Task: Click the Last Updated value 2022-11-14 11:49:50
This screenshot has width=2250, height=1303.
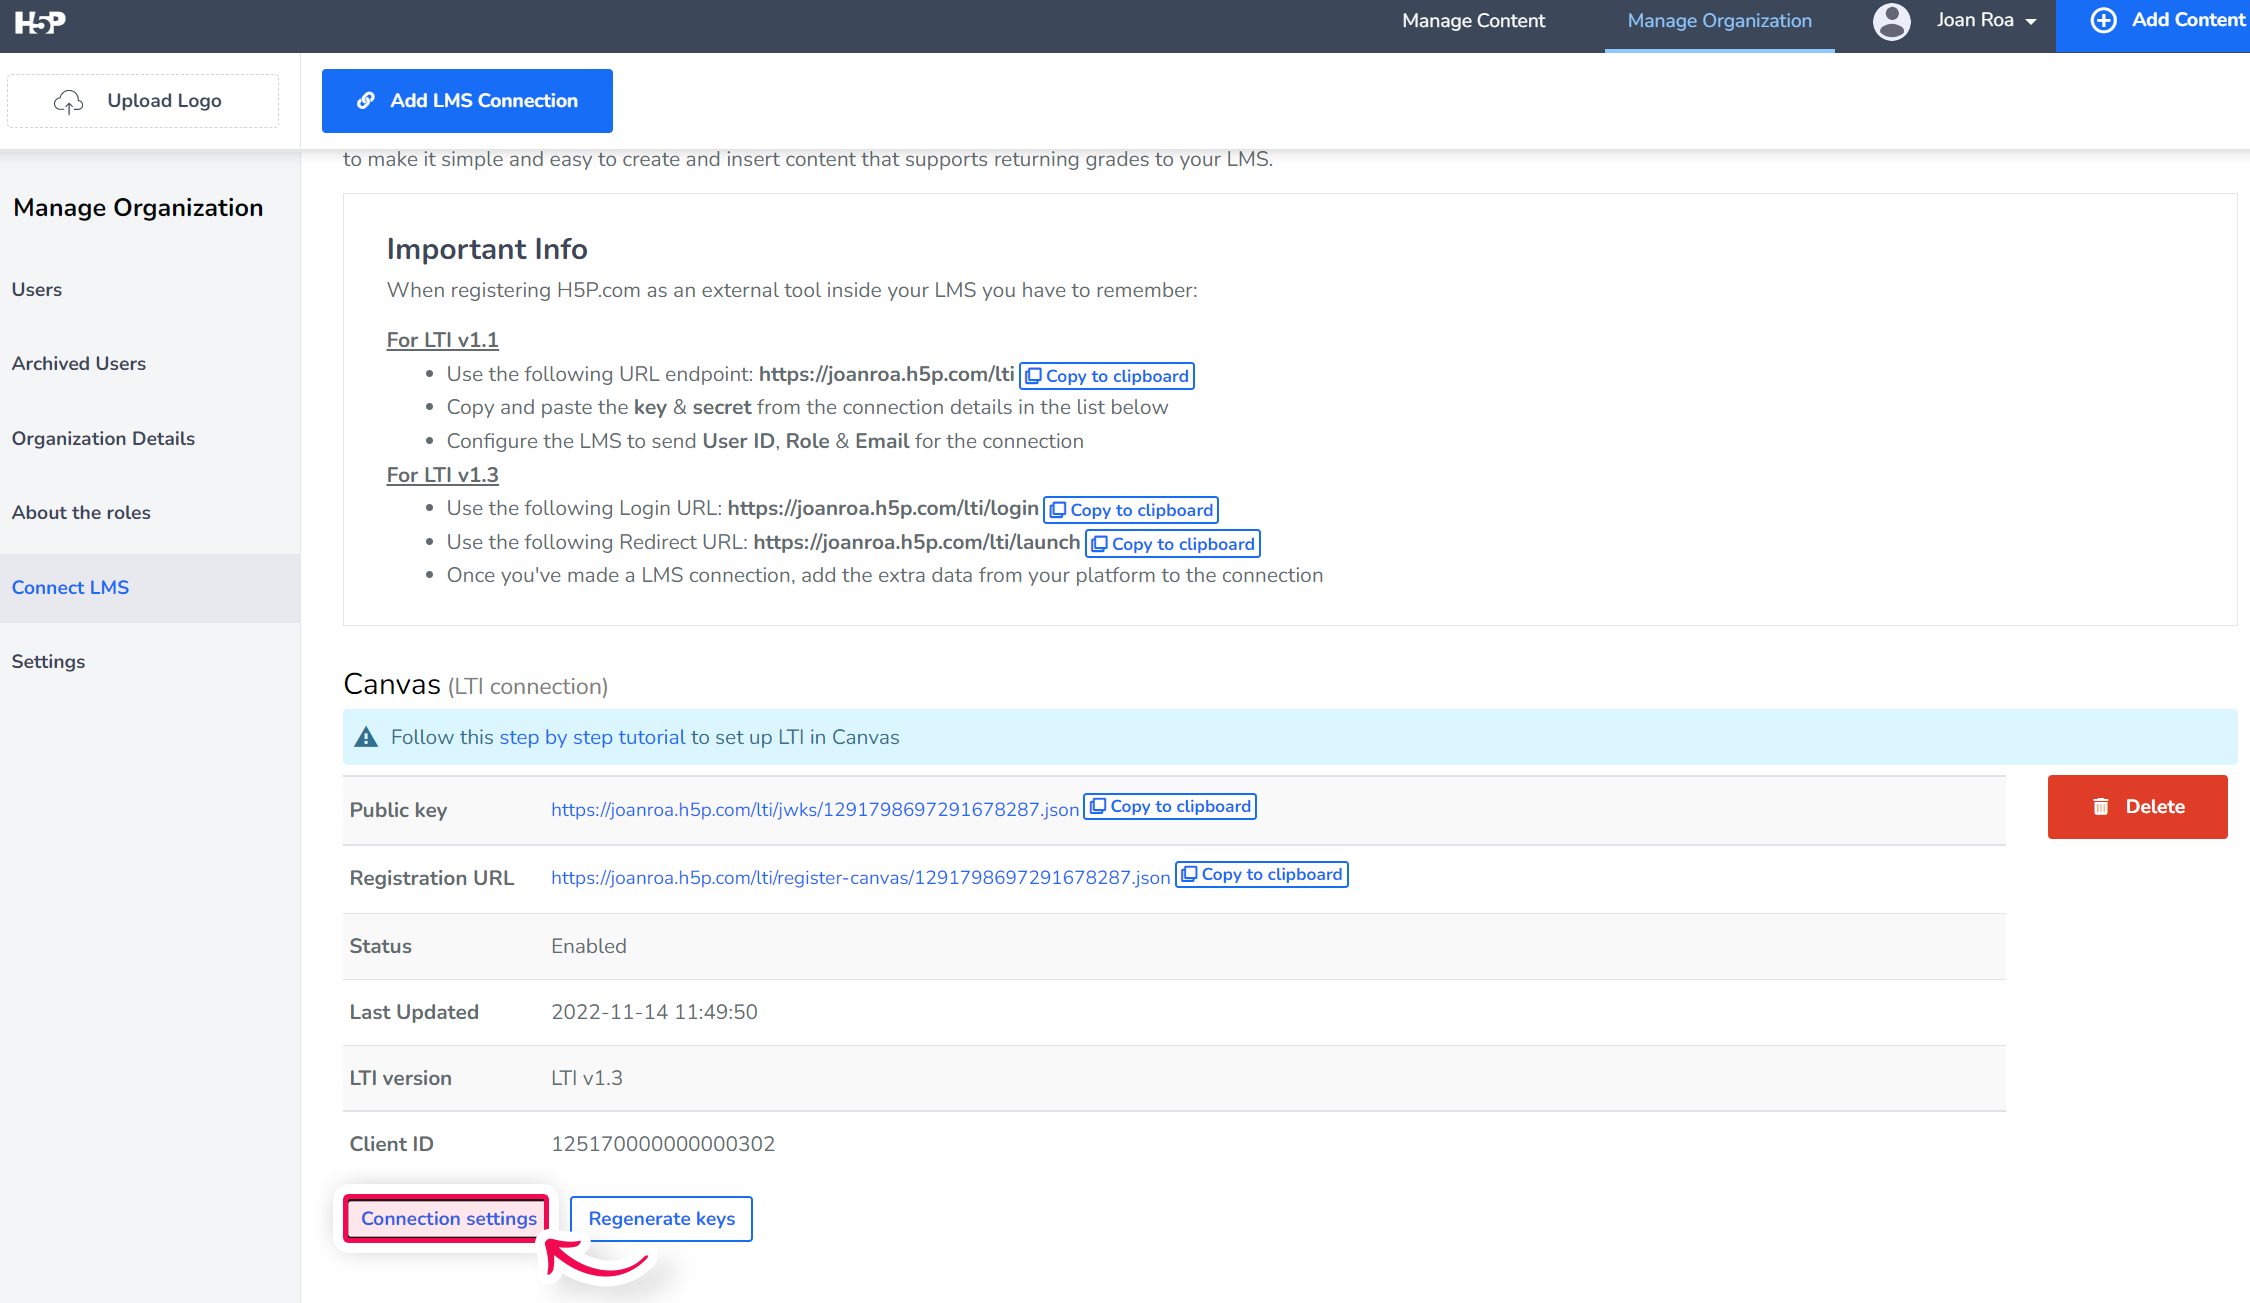Action: [654, 1012]
